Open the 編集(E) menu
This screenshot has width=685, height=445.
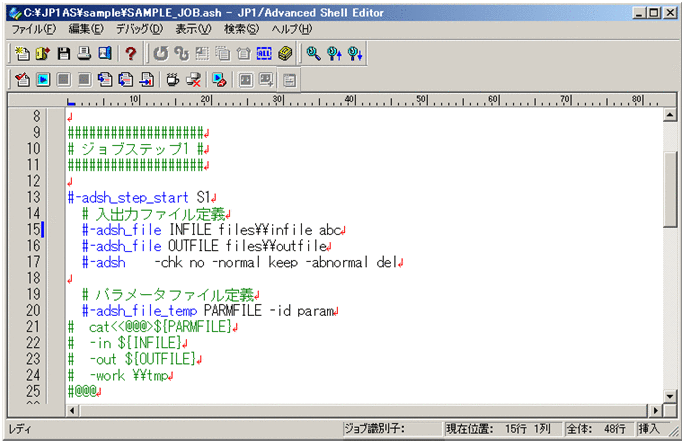coord(86,29)
